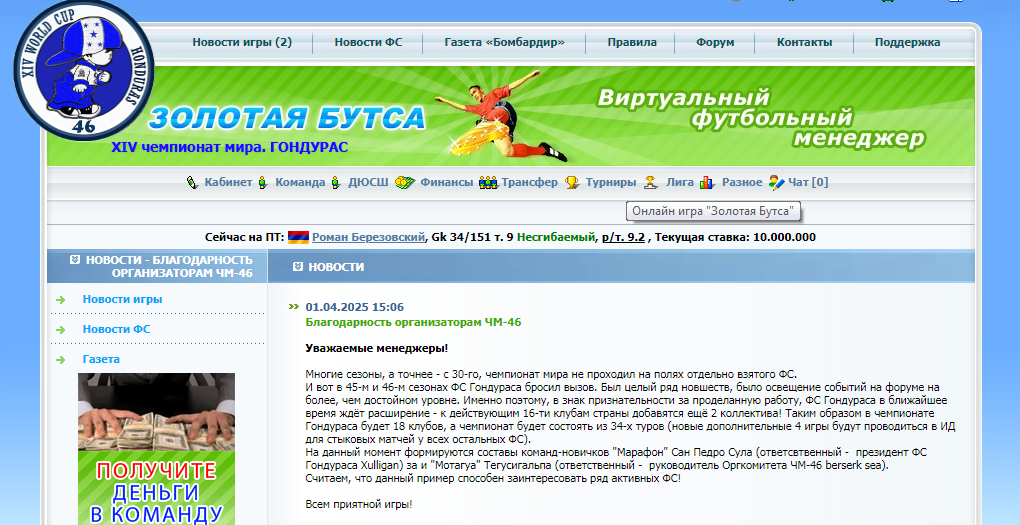
Task: Click the text XIV чемпионат мира. ГОНДУРАС
Action: point(230,148)
